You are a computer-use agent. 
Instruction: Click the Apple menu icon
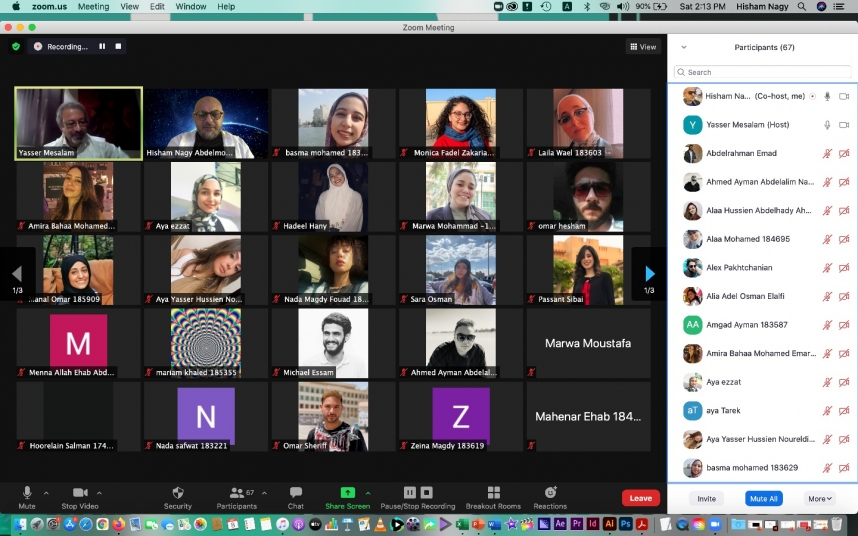point(16,7)
